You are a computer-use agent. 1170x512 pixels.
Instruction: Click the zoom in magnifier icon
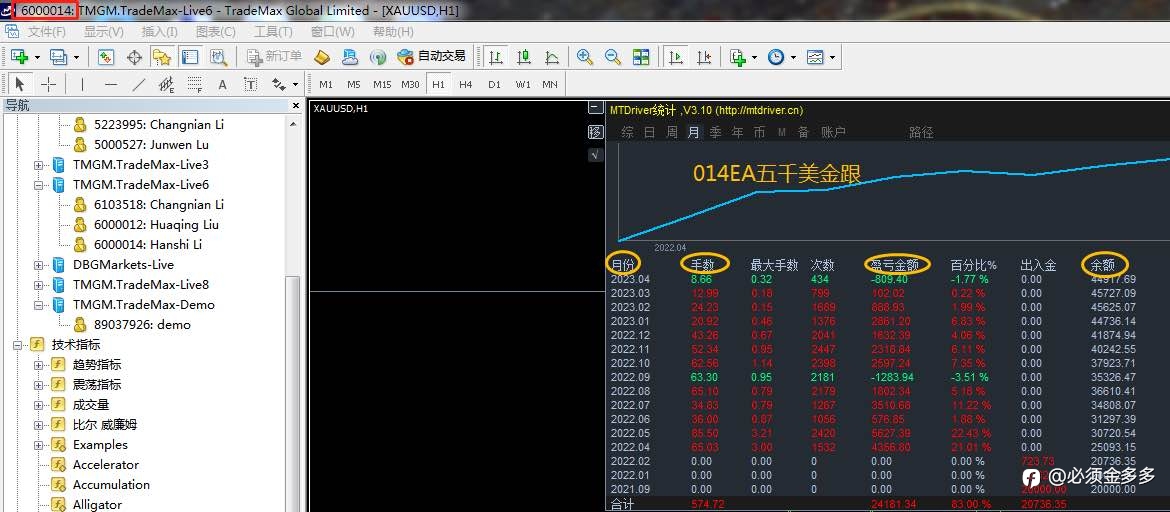point(585,57)
